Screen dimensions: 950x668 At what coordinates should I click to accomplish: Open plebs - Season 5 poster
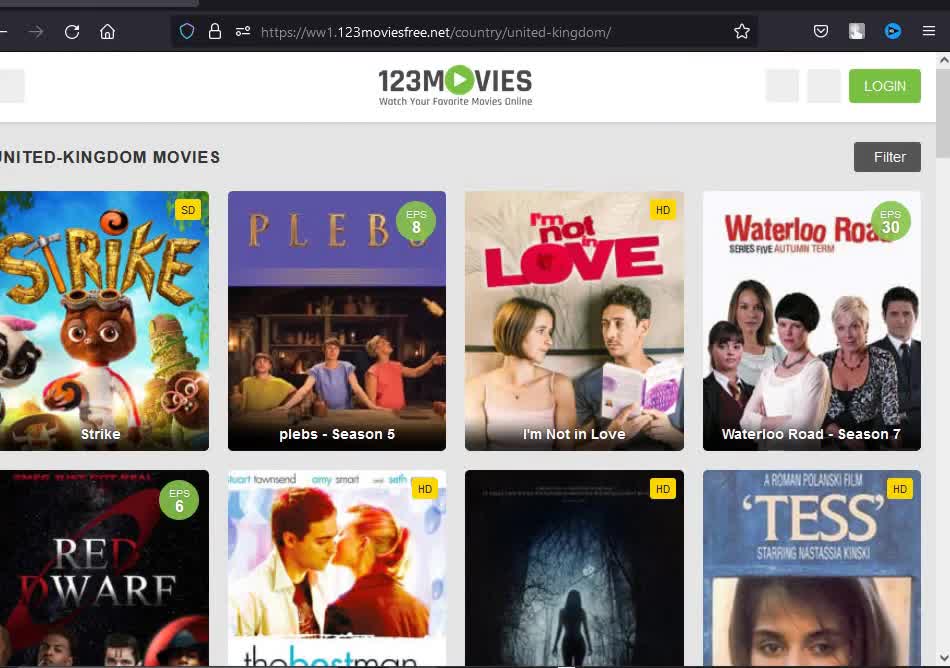click(337, 321)
